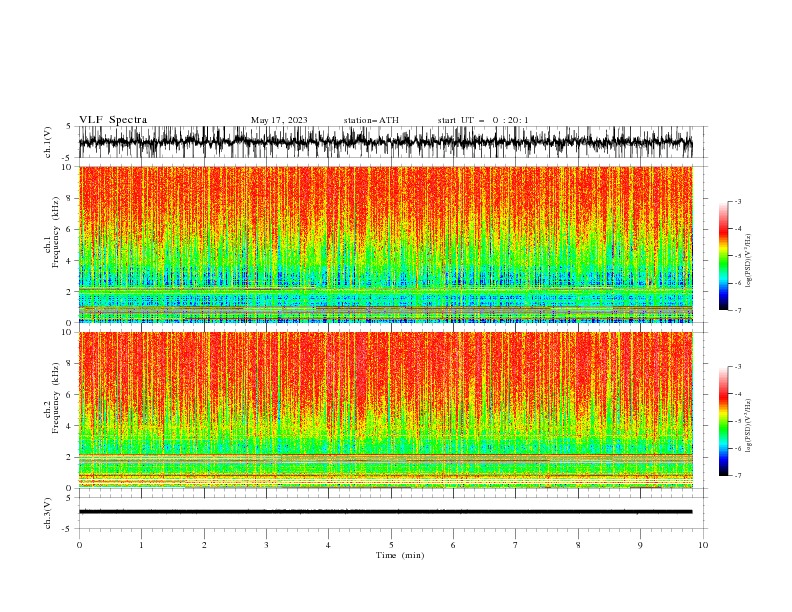Screen dimensions: 792x612
Task: Click the ch.3 voltage waveform trace
Action: pos(386,512)
